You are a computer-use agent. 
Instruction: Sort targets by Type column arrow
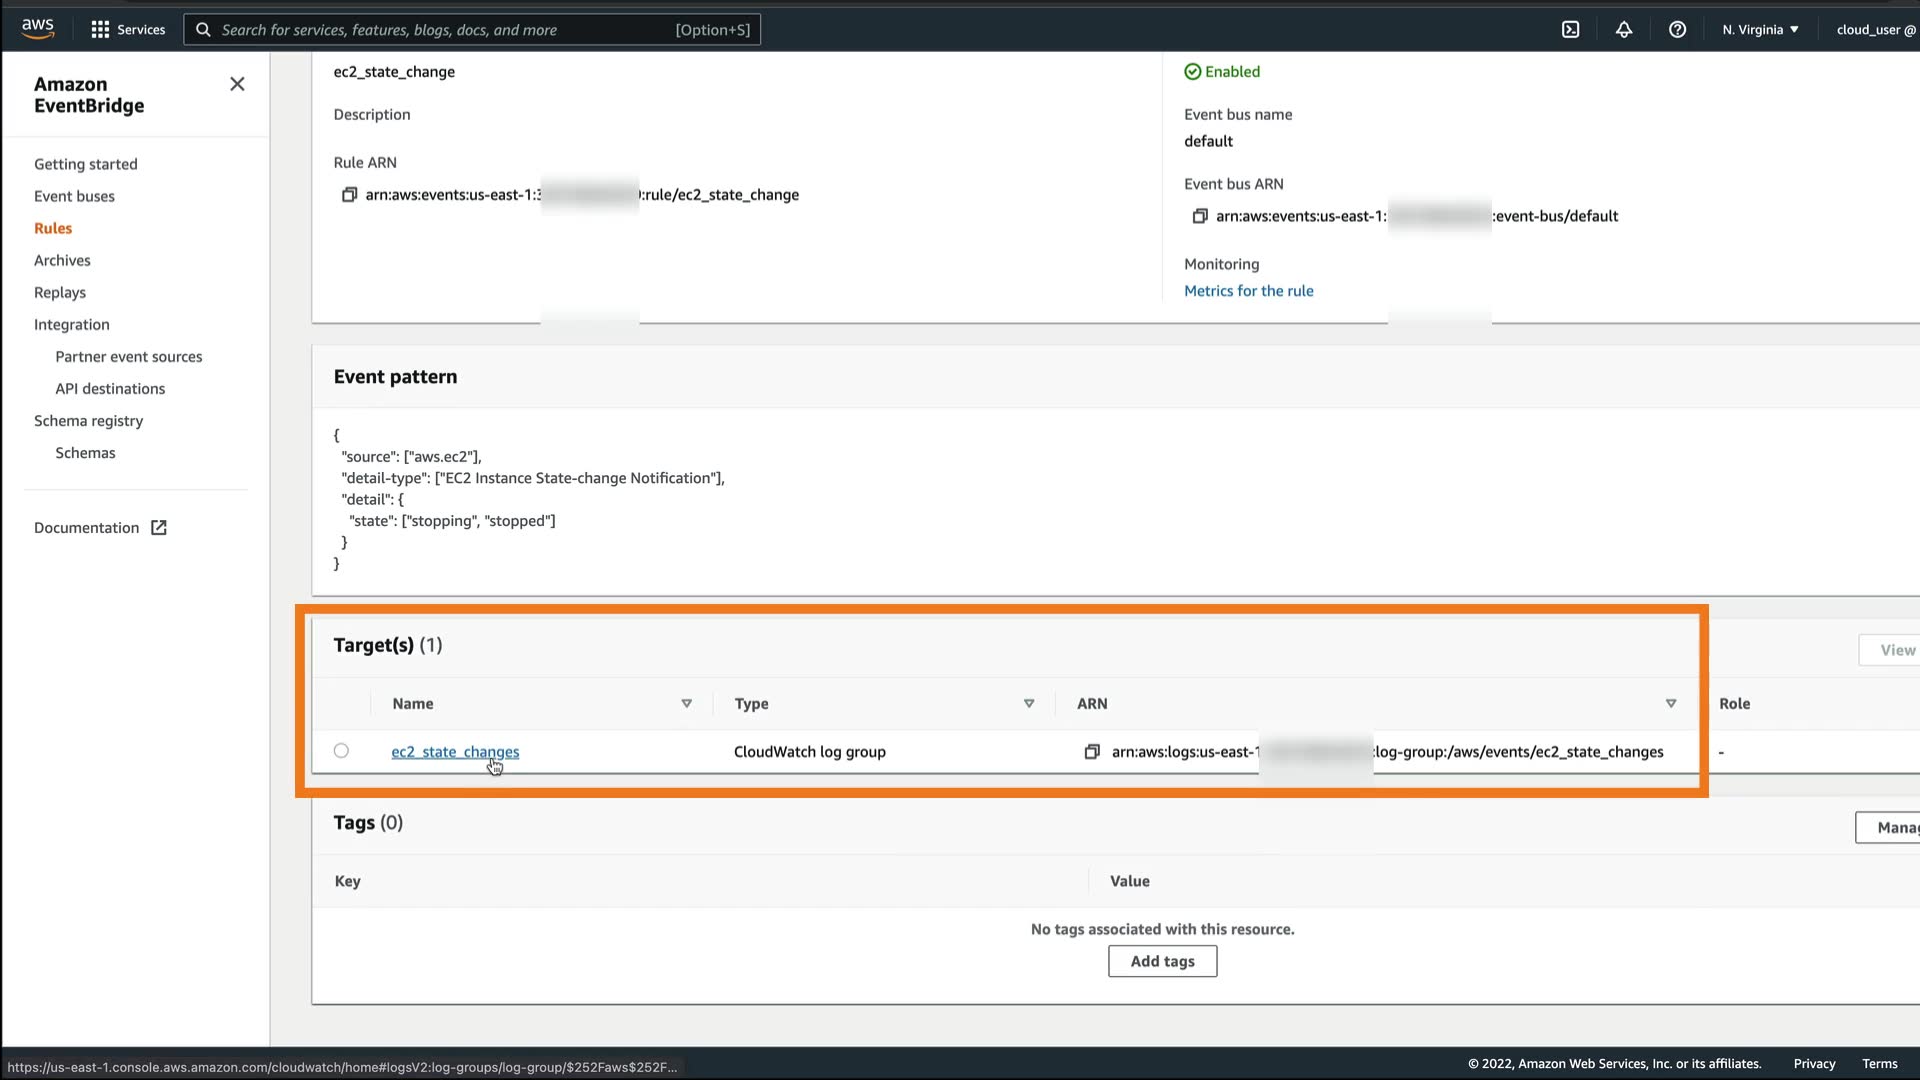pyautogui.click(x=1028, y=704)
